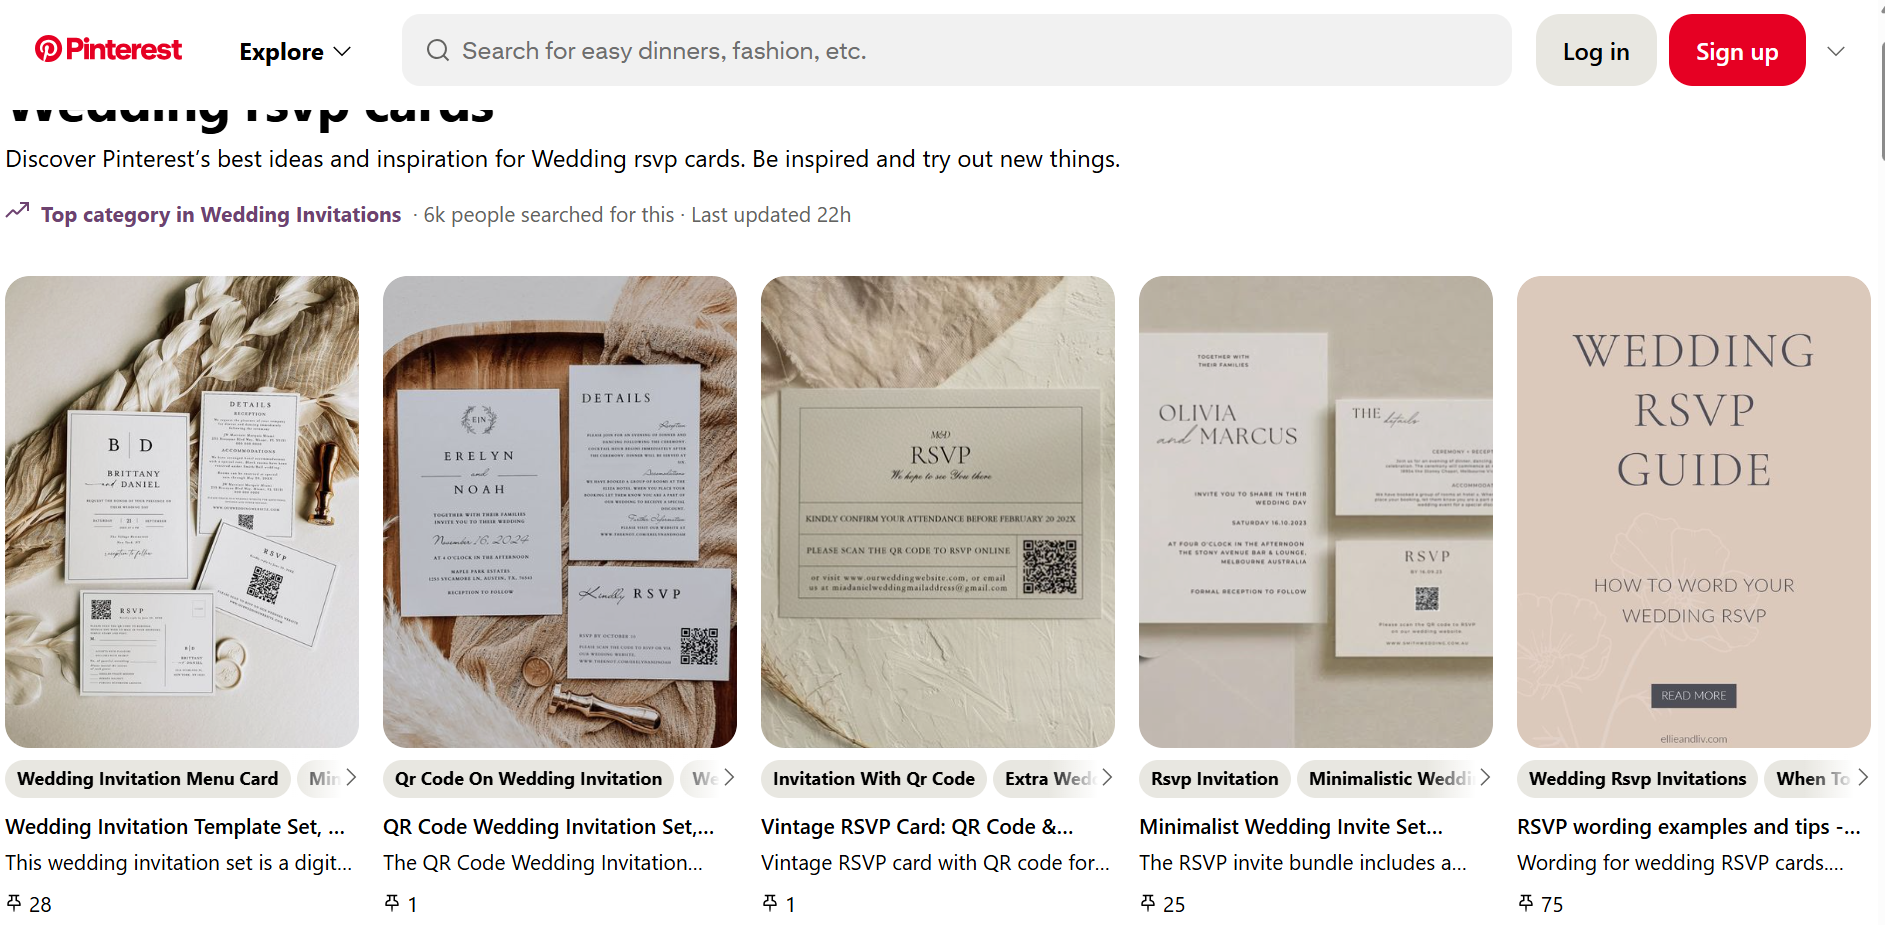Click 'This wedding invitation set is a digit...' description
Screen dimensions: 1885x925
click(179, 863)
